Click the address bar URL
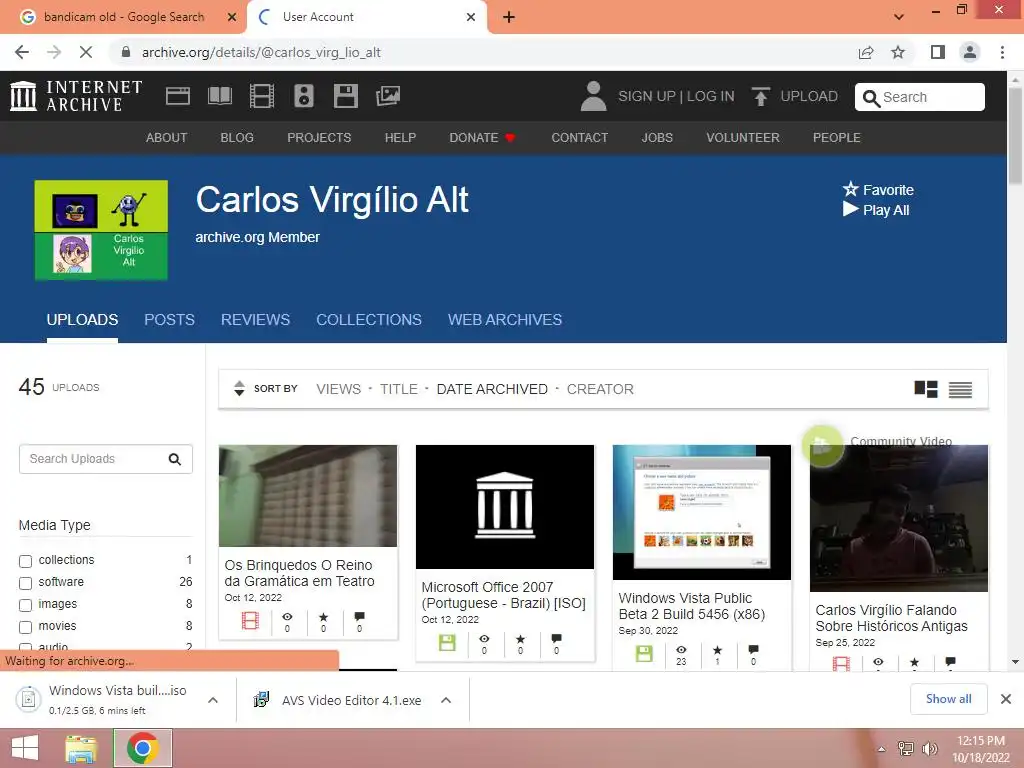 point(261,52)
